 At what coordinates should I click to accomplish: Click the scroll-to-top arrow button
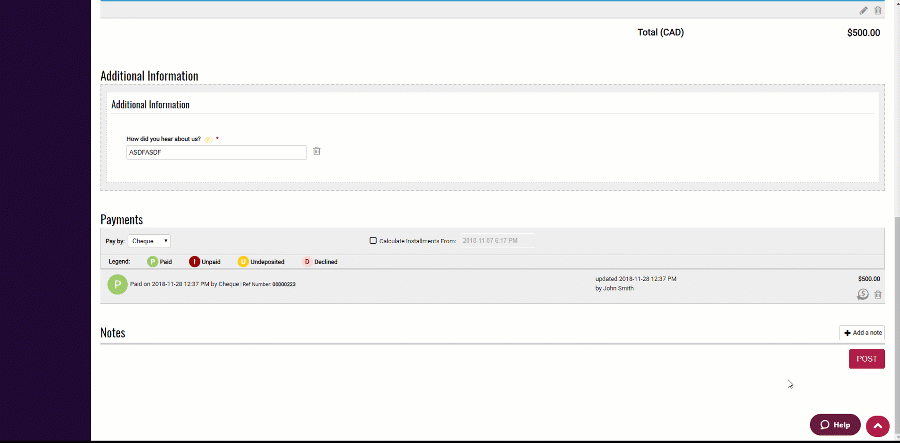tap(878, 426)
